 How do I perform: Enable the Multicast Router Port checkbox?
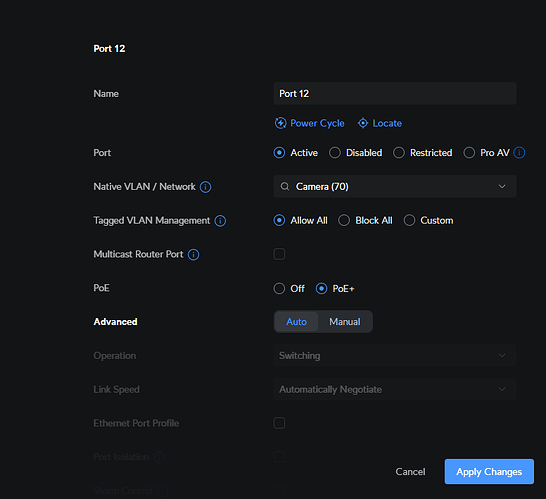click(279, 254)
